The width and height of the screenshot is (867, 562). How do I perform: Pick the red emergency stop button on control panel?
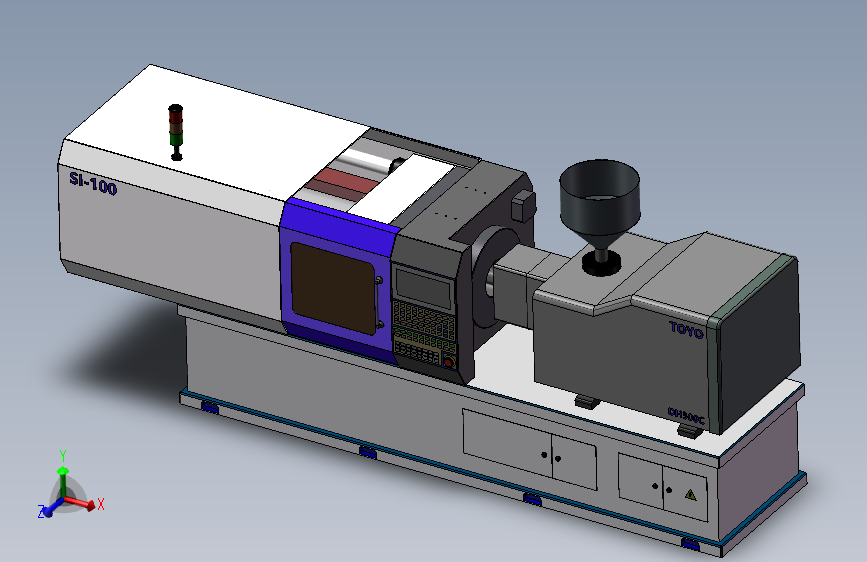(448, 363)
